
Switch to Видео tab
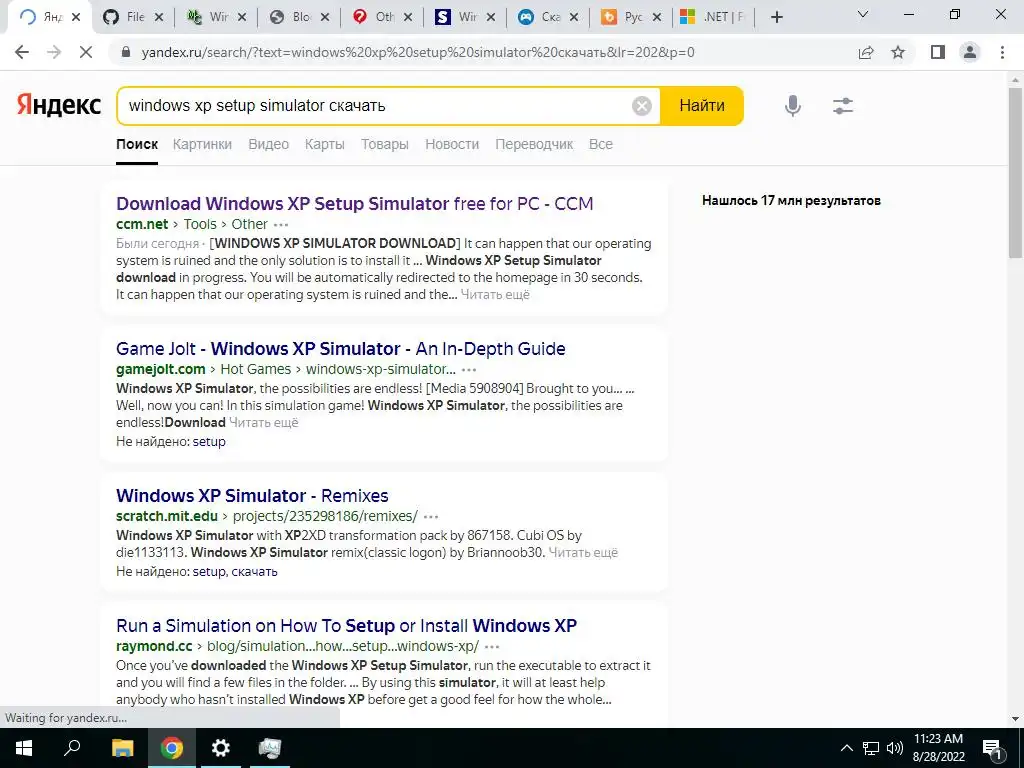pos(268,144)
